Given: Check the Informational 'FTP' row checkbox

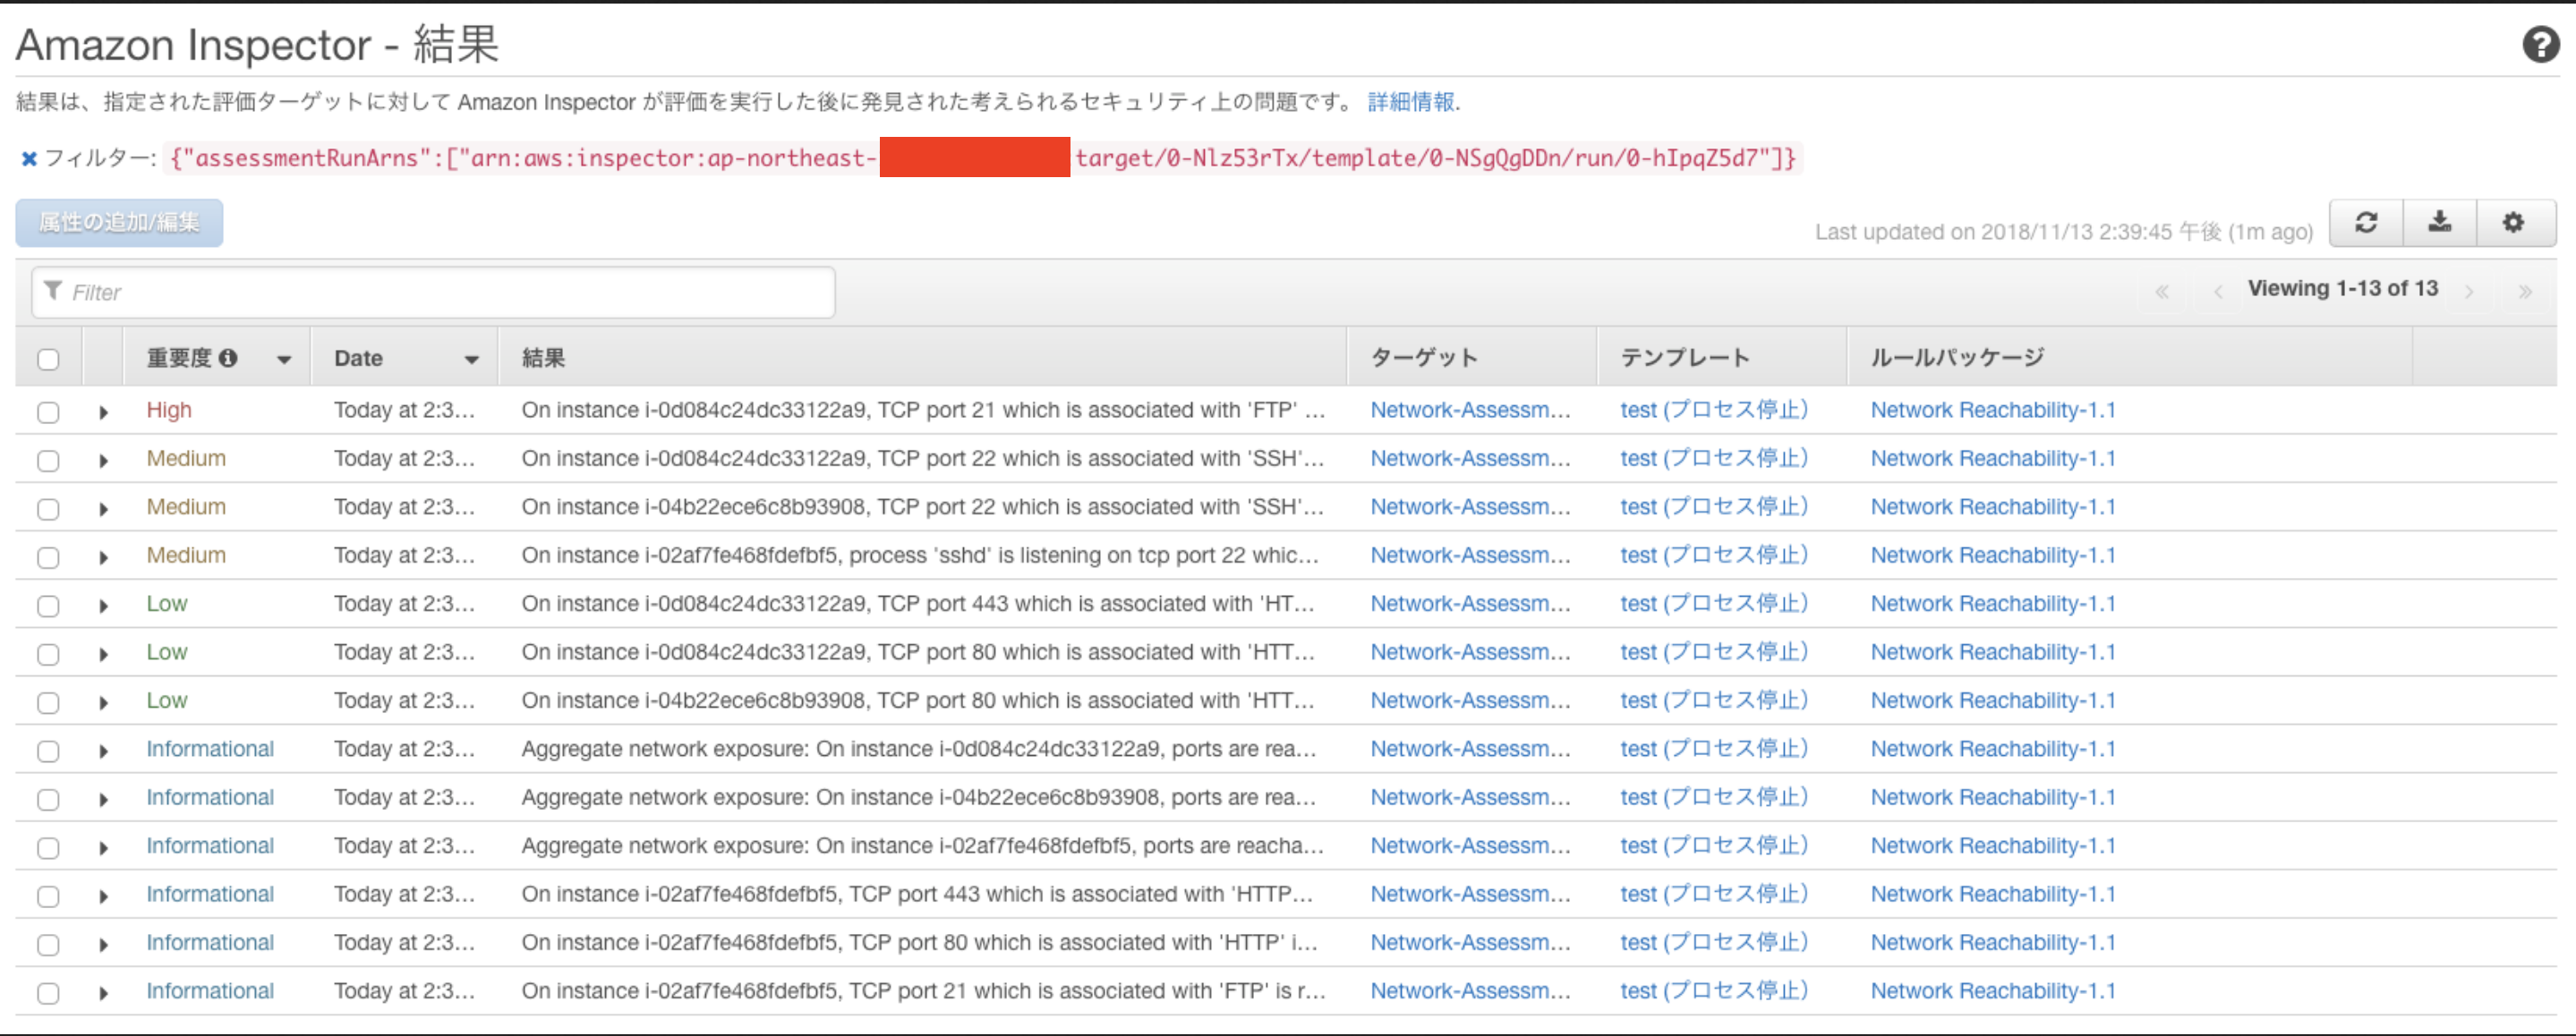Looking at the screenshot, I should [48, 993].
